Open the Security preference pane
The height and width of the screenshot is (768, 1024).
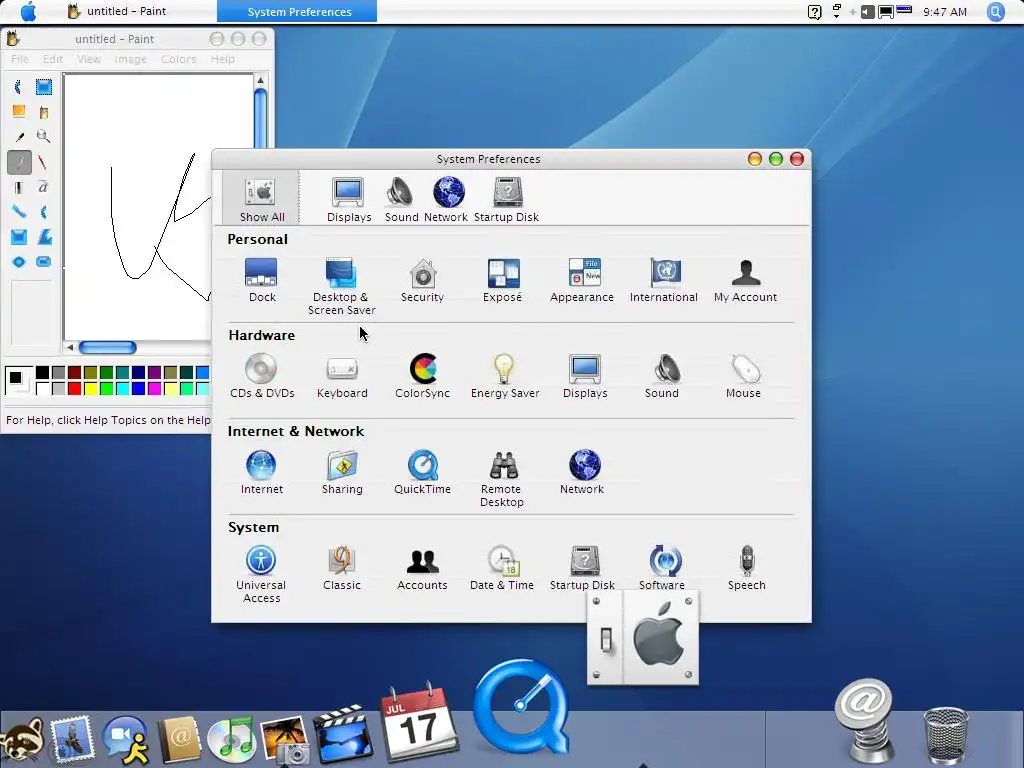pyautogui.click(x=423, y=280)
